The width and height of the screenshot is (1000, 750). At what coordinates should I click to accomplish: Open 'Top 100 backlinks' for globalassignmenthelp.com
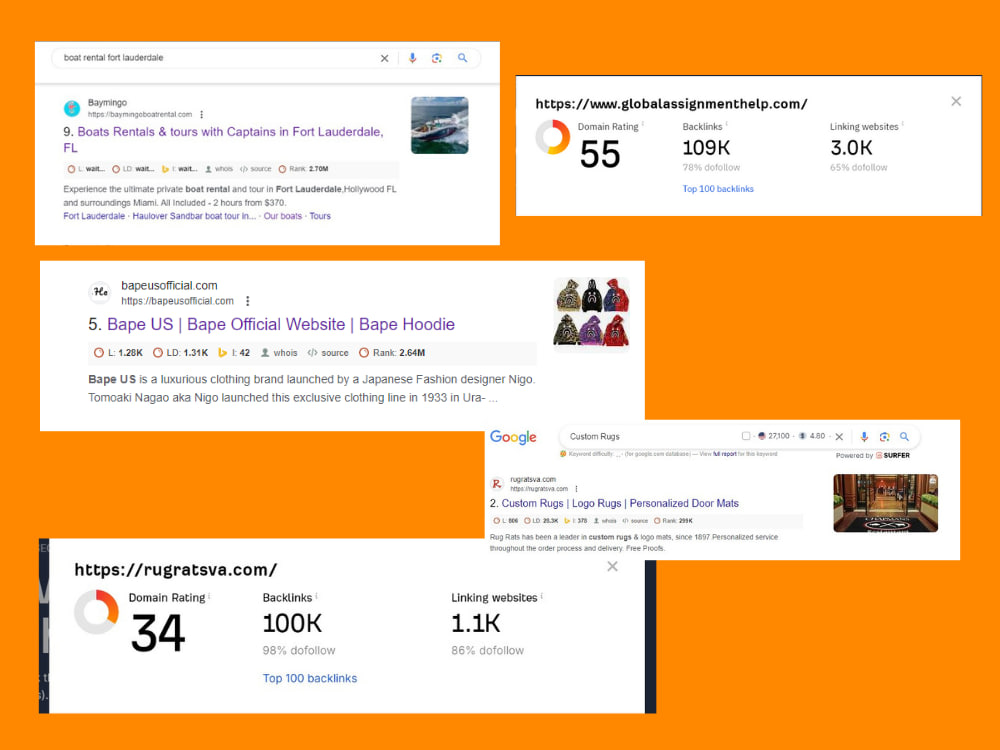[x=717, y=189]
